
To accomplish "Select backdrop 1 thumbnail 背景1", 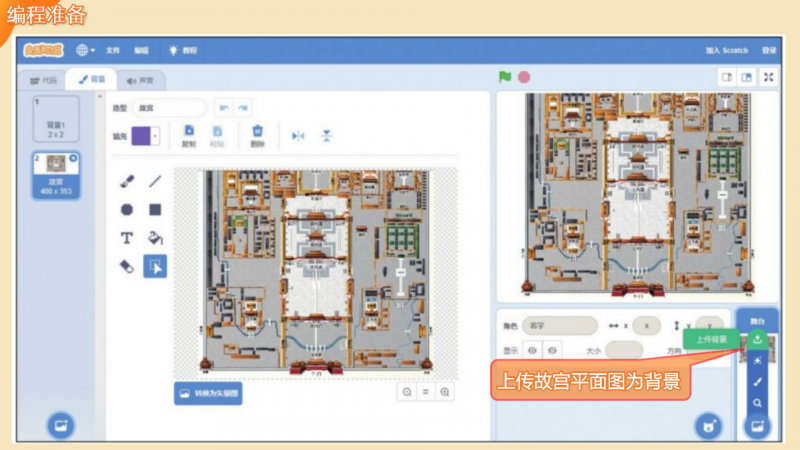I will (56, 118).
